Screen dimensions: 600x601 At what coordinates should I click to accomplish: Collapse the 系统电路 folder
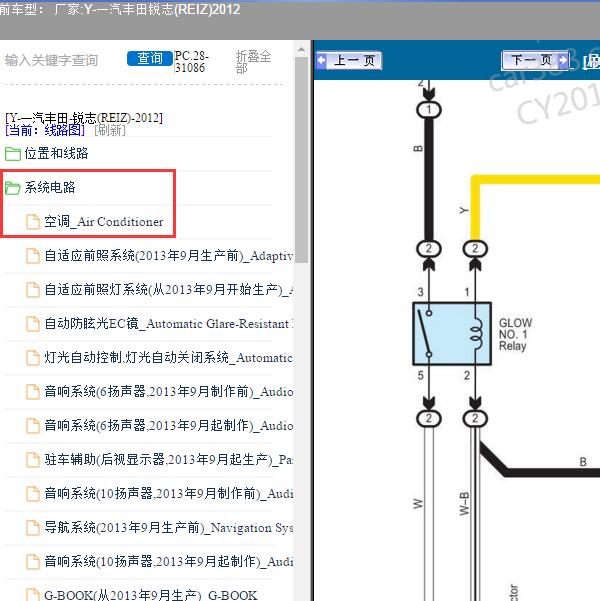click(x=50, y=187)
